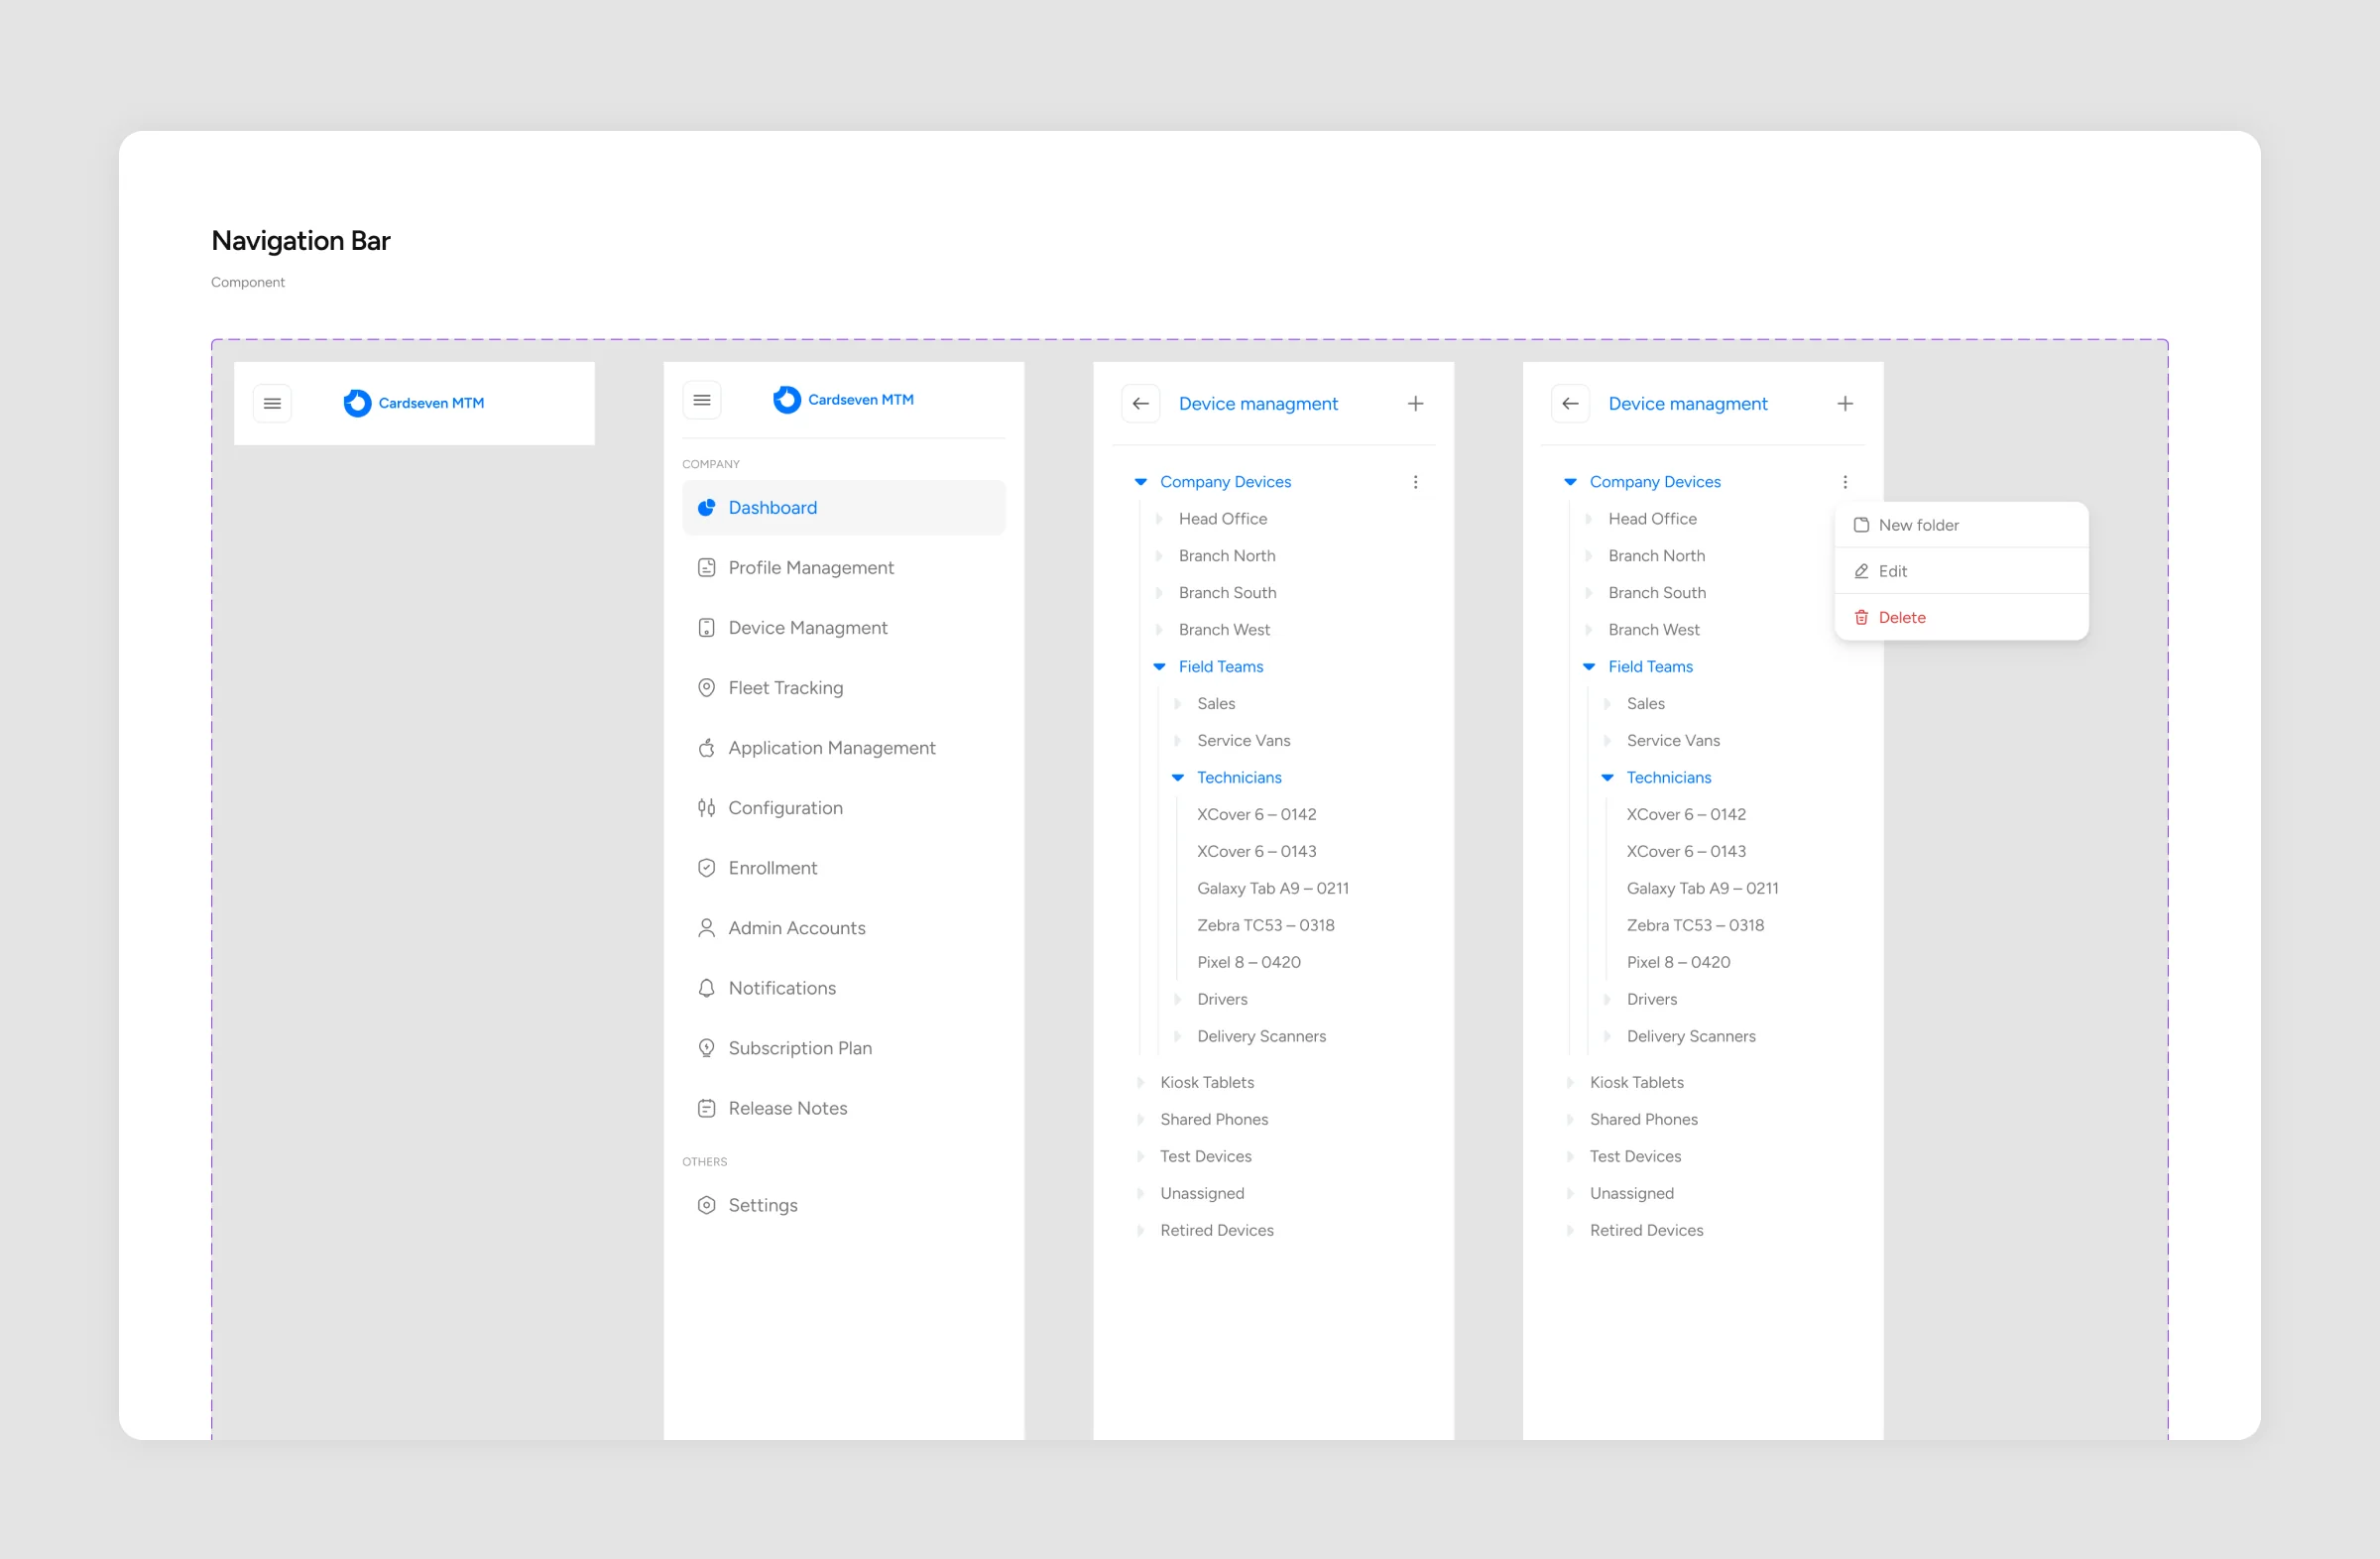Select Dashboard in the sidebar
This screenshot has width=2380, height=1559.
(844, 507)
